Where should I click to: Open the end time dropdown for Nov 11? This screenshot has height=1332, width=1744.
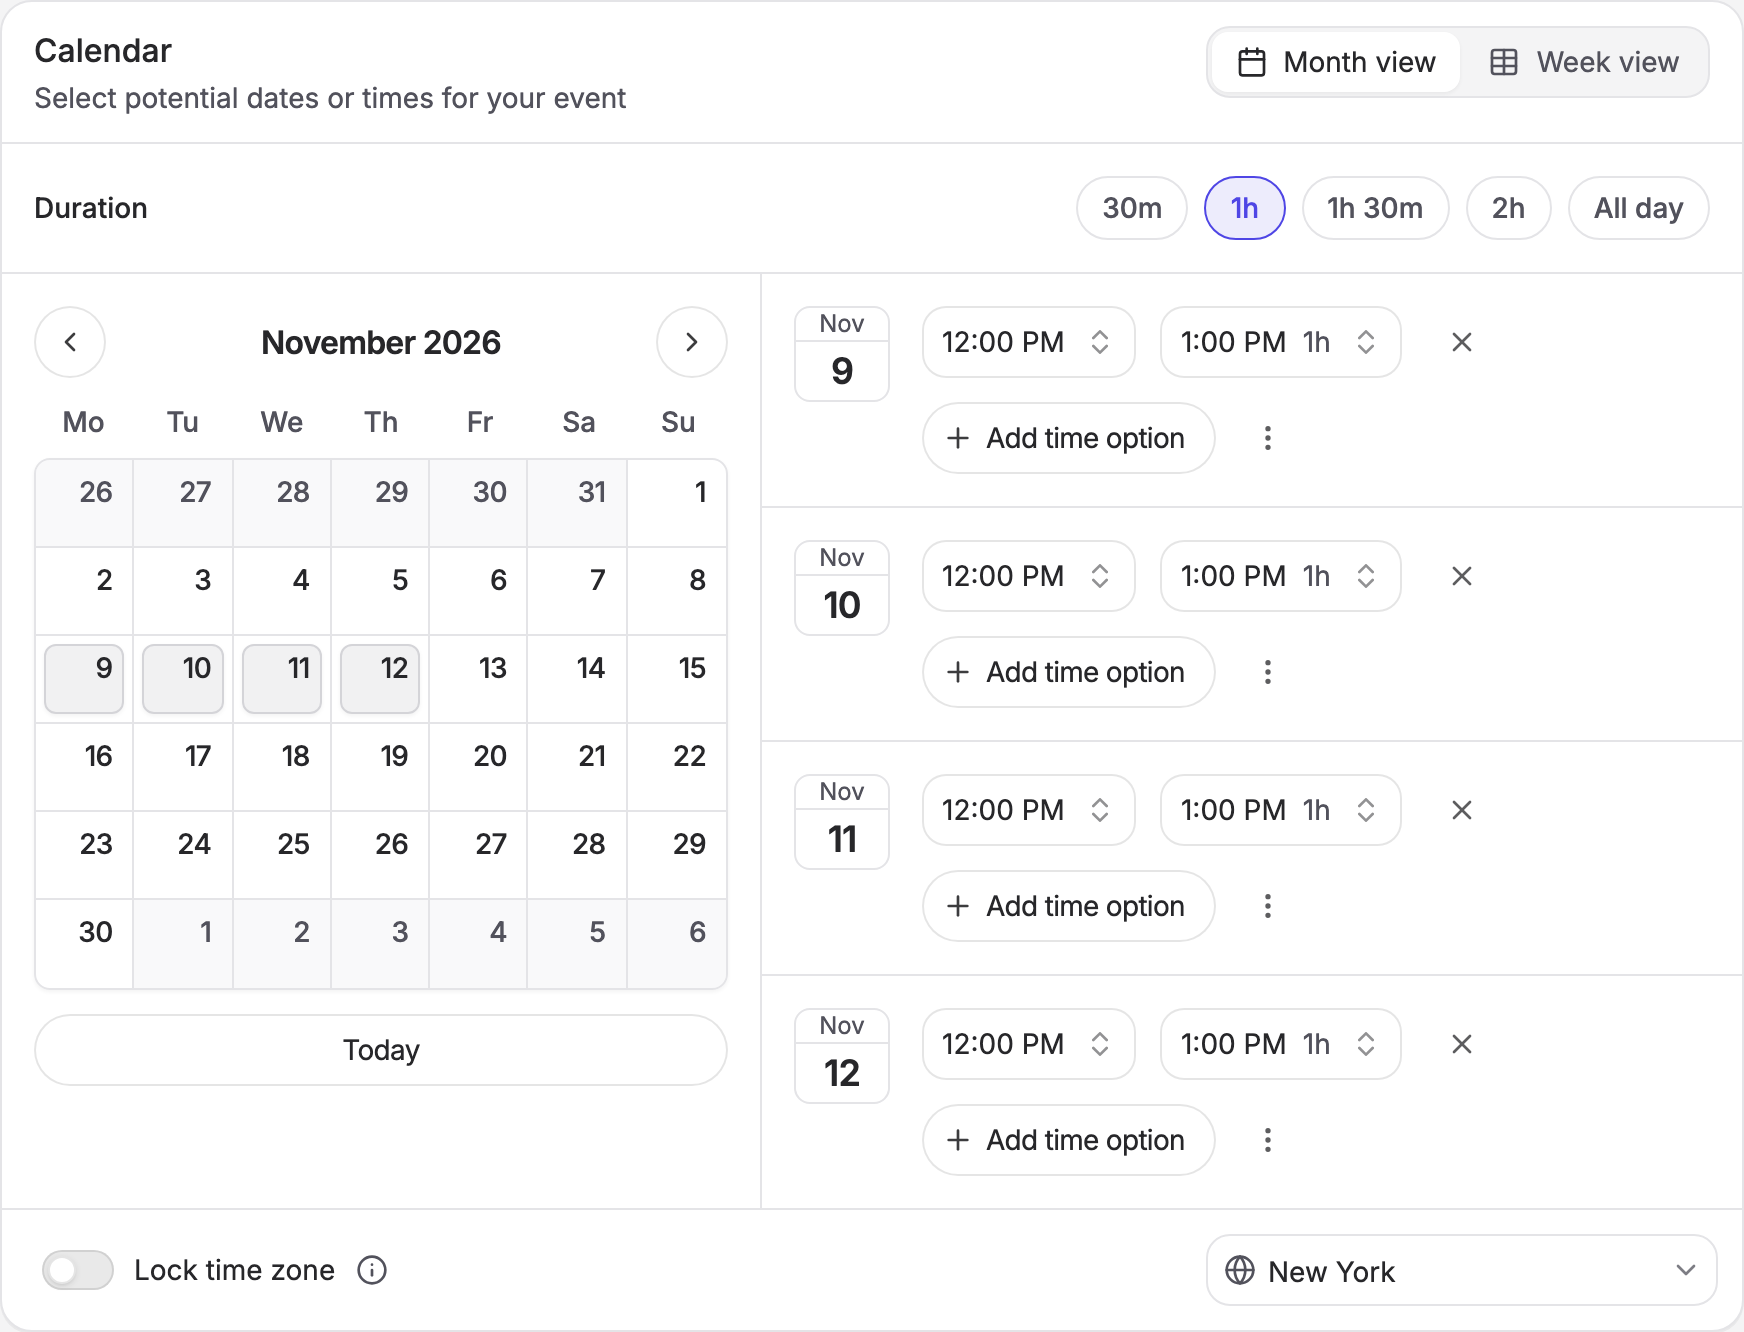point(1280,810)
